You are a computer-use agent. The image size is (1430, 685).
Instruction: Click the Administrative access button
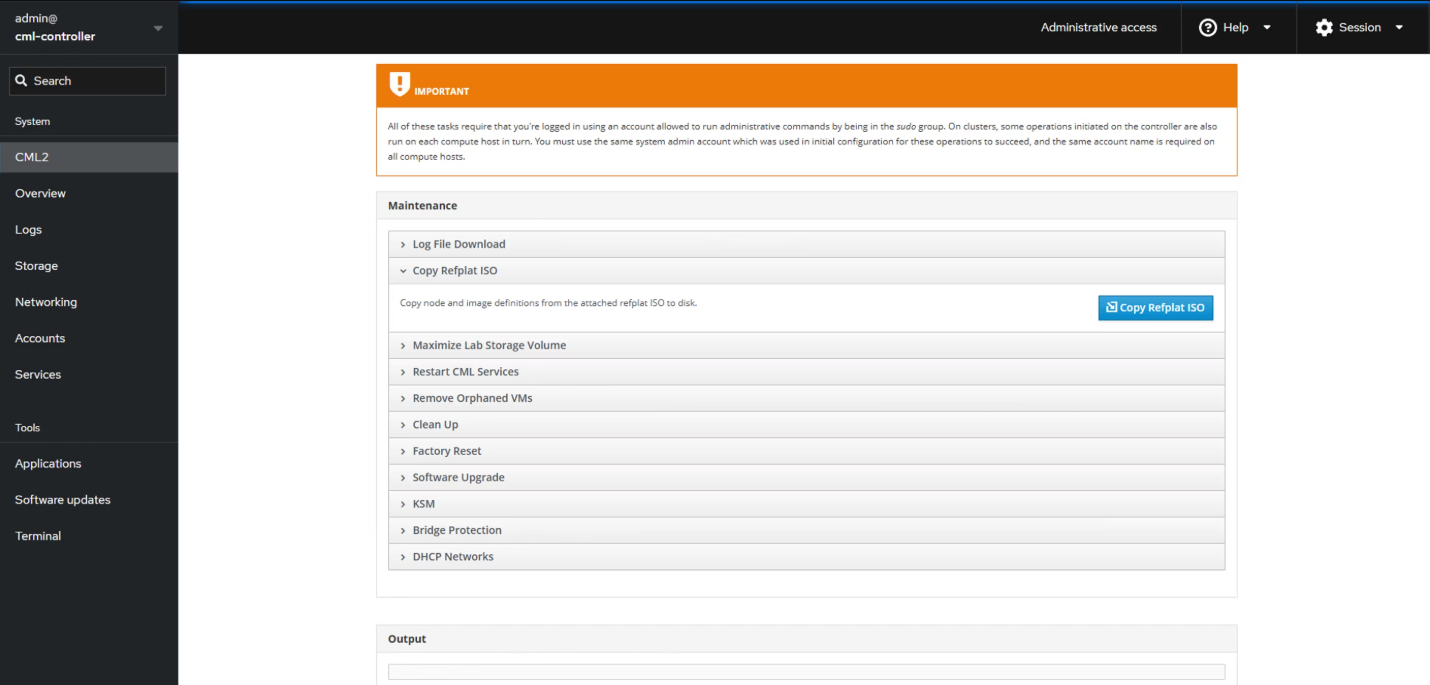click(x=1098, y=28)
